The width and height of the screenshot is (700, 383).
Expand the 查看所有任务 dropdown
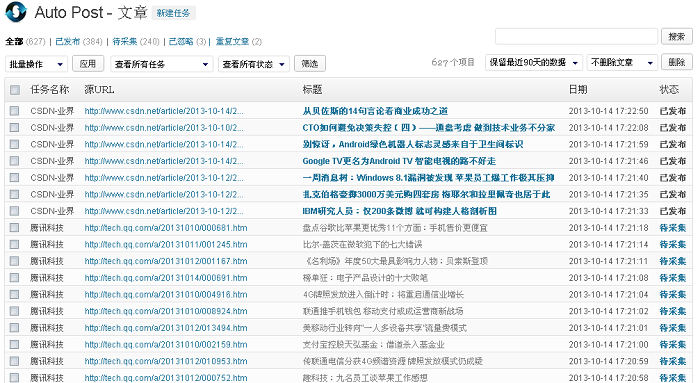pyautogui.click(x=161, y=64)
